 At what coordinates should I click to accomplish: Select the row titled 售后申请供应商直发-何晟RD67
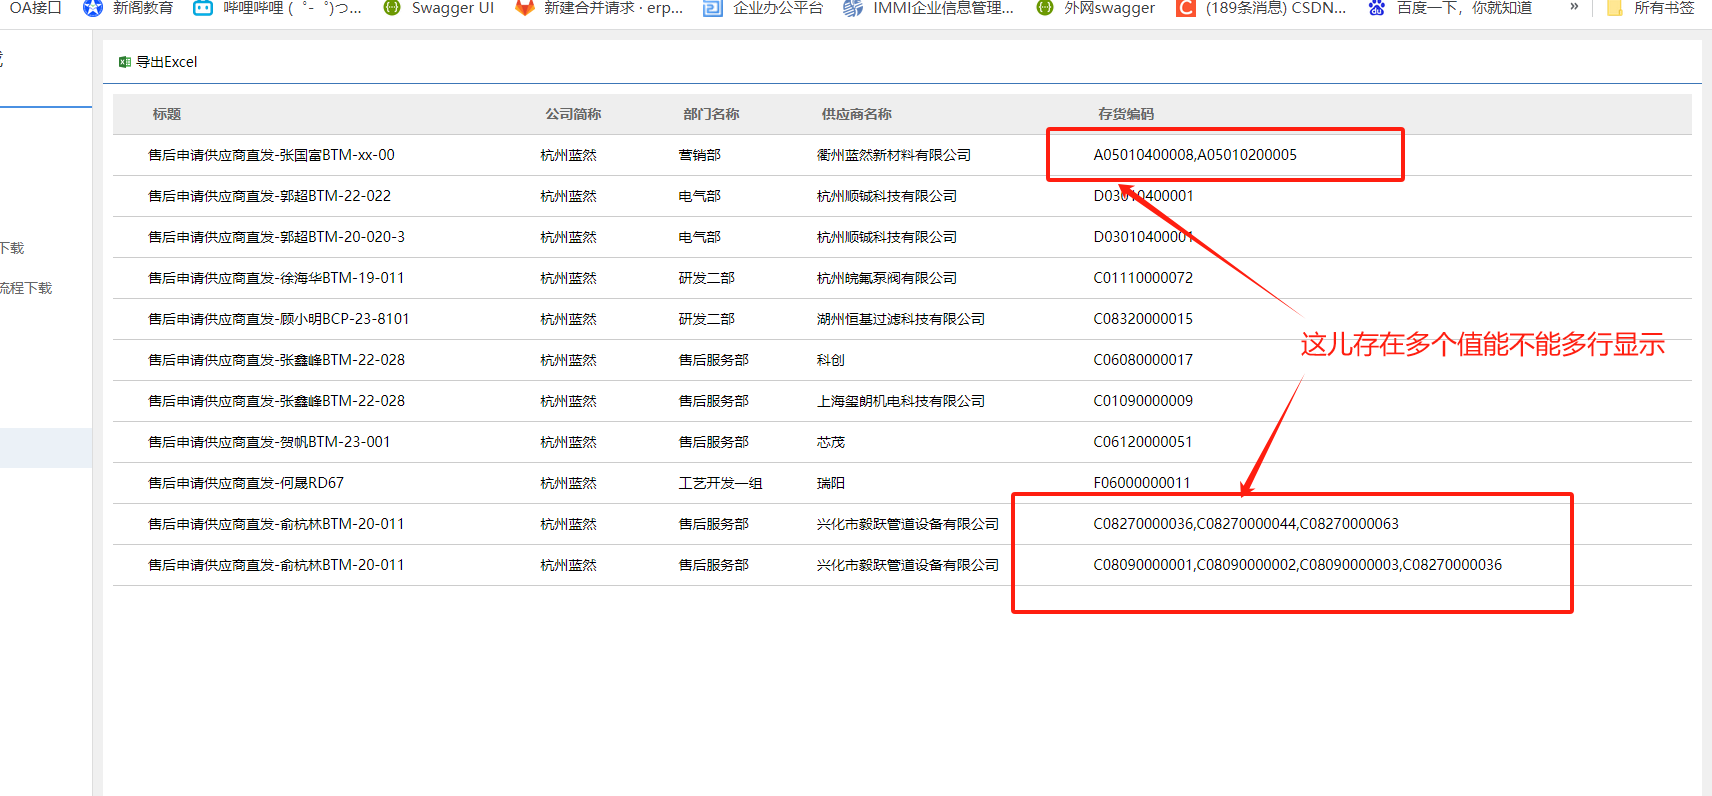(902, 483)
